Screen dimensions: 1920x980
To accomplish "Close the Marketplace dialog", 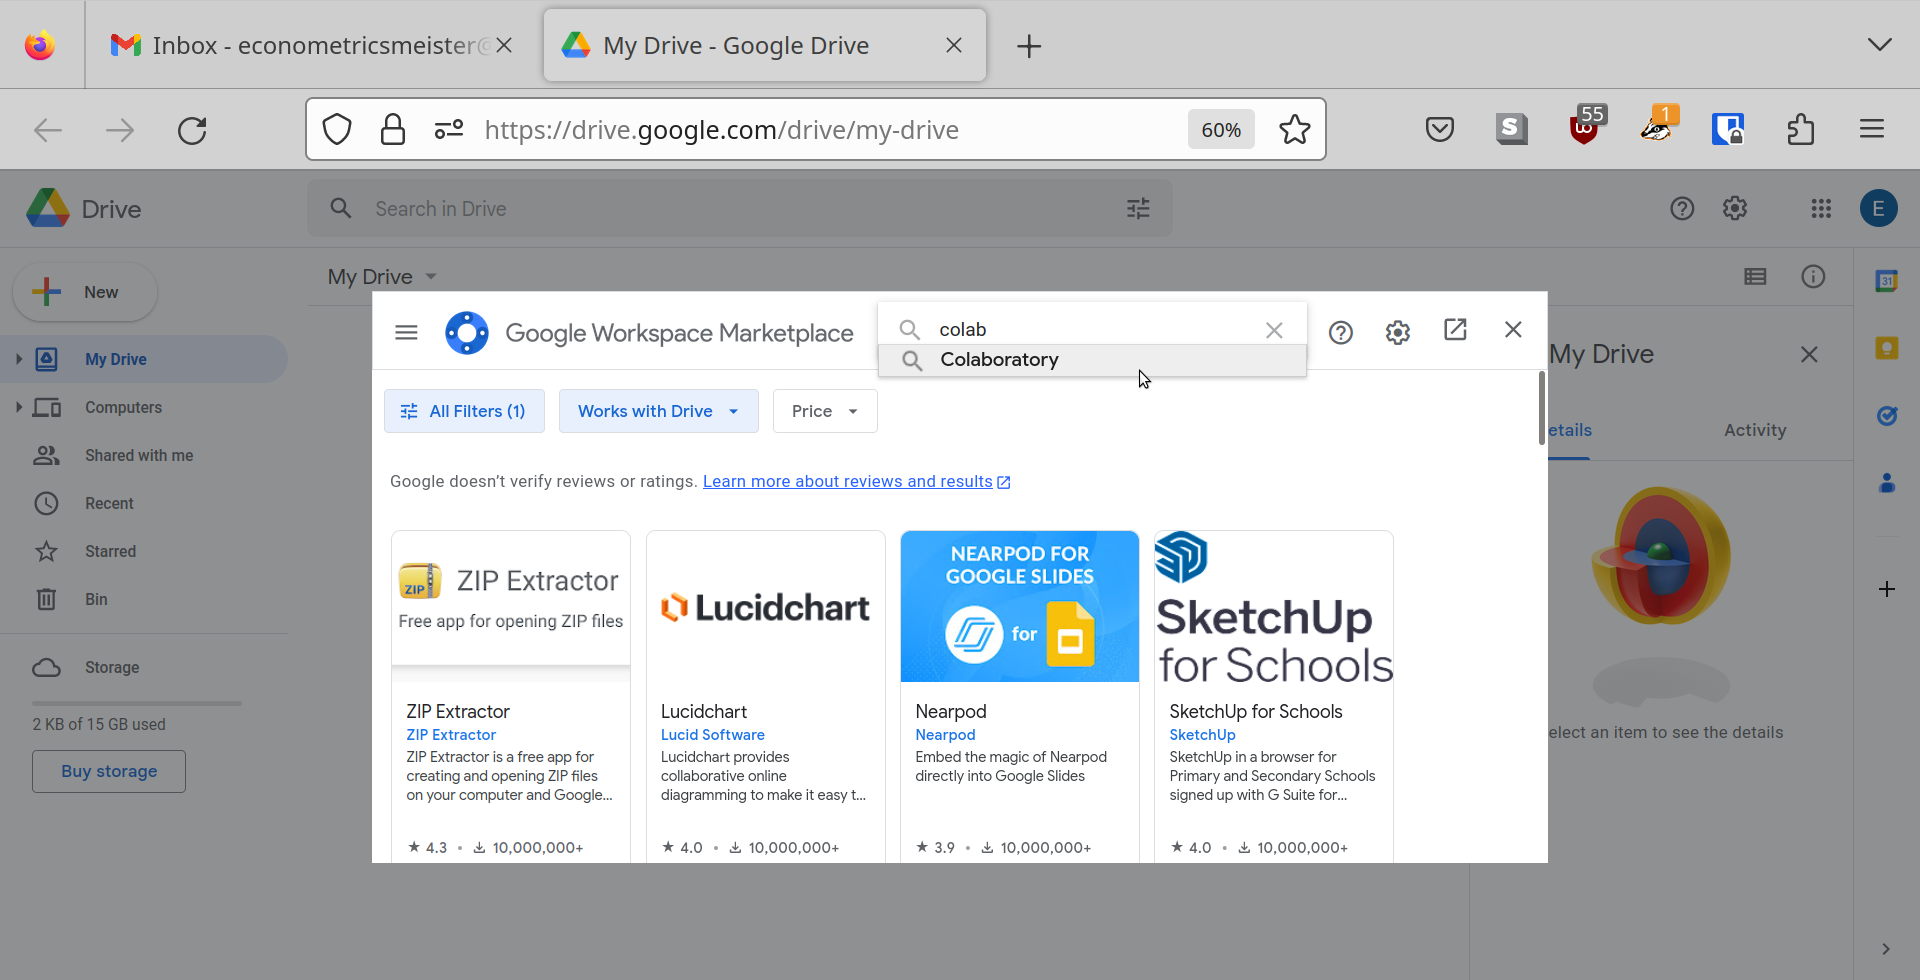I will (1513, 330).
